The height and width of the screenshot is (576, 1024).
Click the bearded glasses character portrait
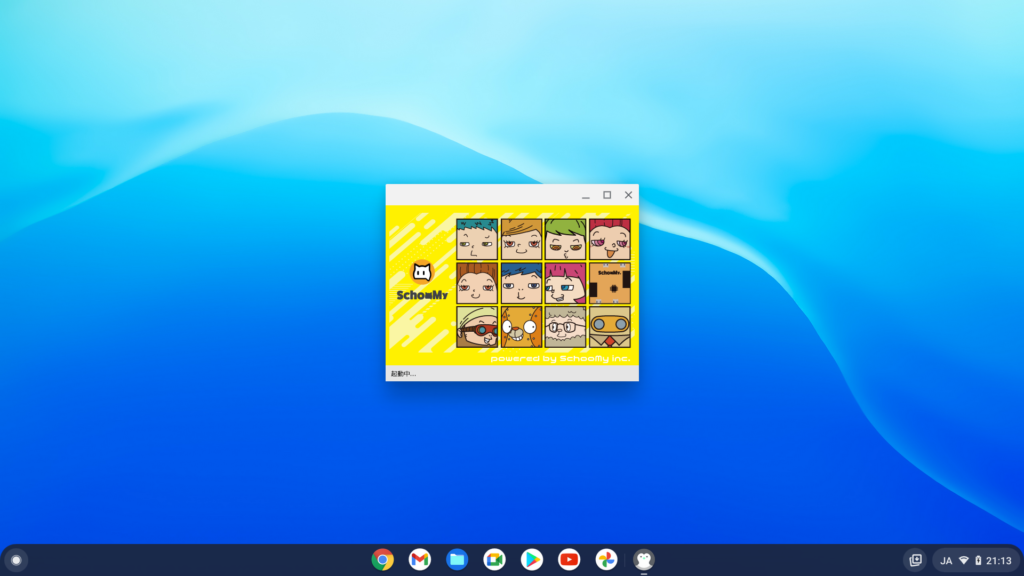coord(566,327)
